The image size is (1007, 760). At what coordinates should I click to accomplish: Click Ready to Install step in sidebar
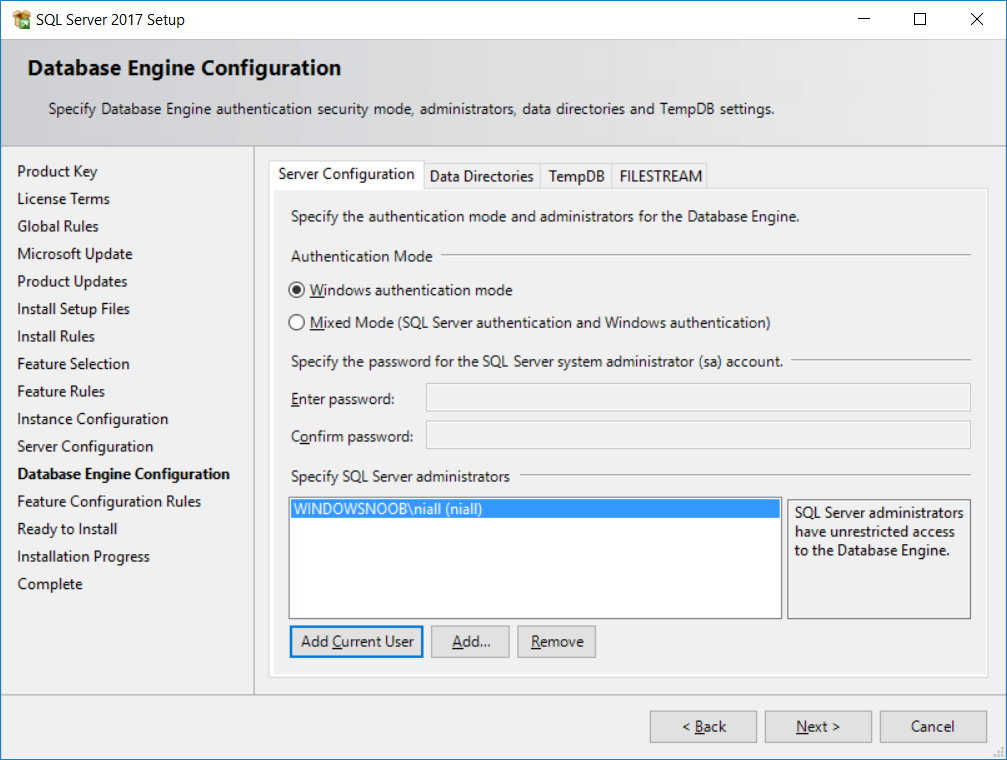tap(67, 529)
